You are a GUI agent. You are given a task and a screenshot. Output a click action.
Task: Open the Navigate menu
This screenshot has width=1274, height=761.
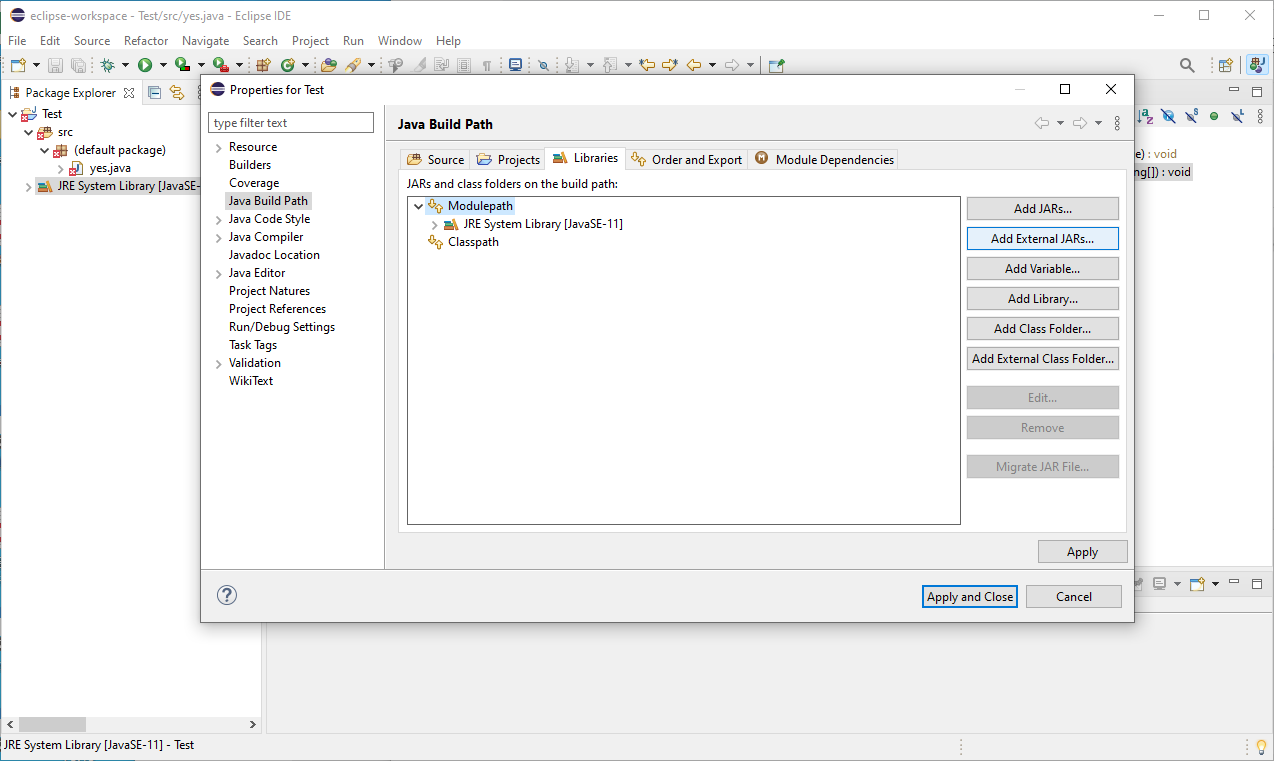[x=205, y=41]
